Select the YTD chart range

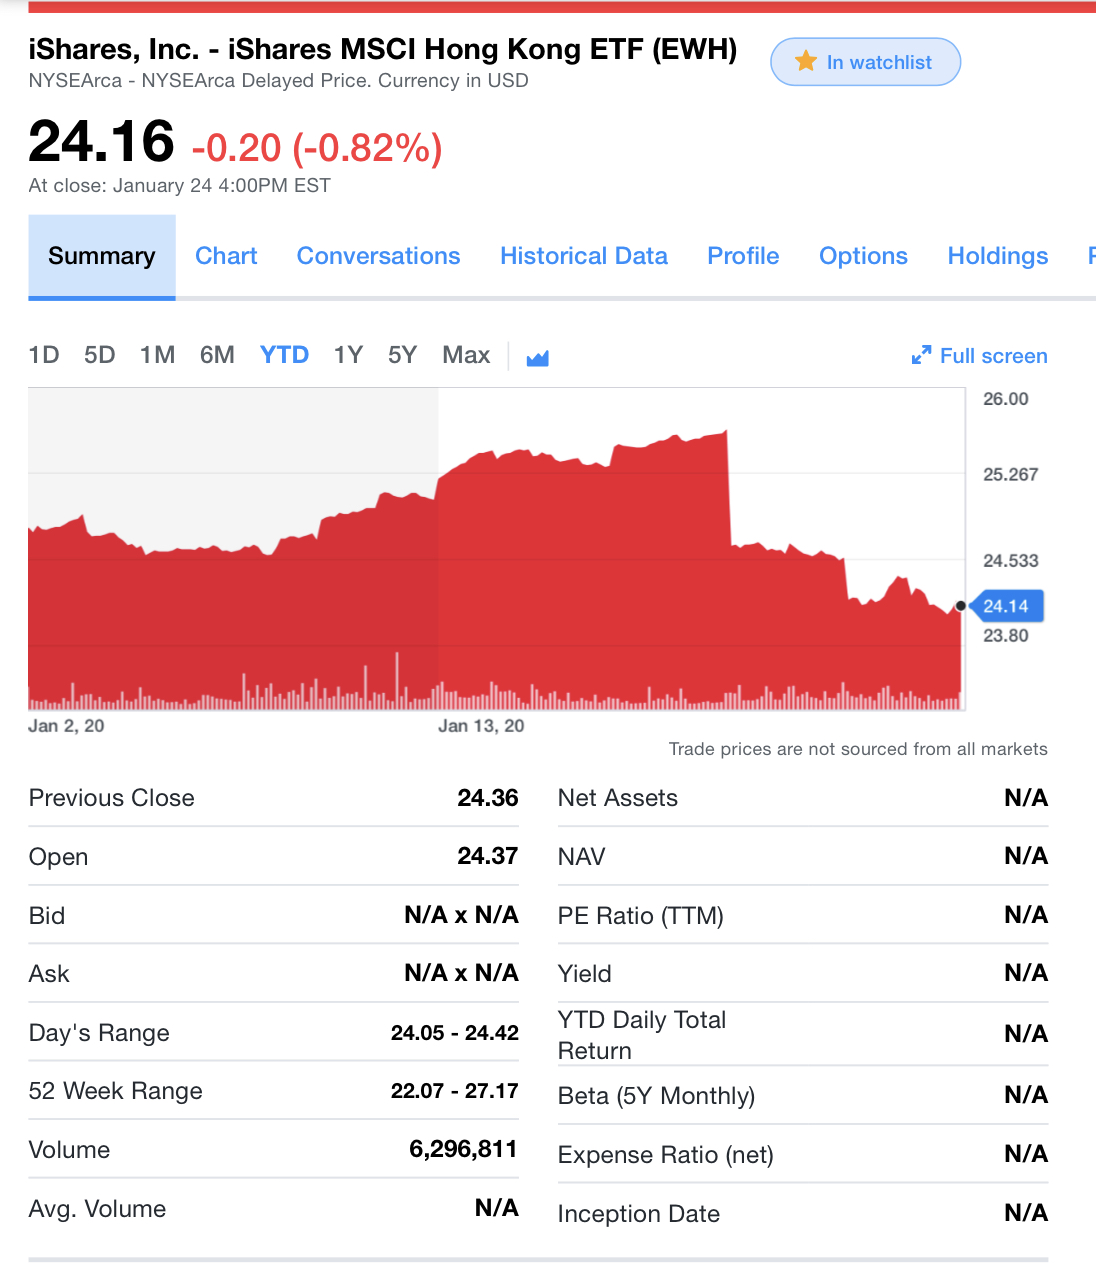pos(284,355)
